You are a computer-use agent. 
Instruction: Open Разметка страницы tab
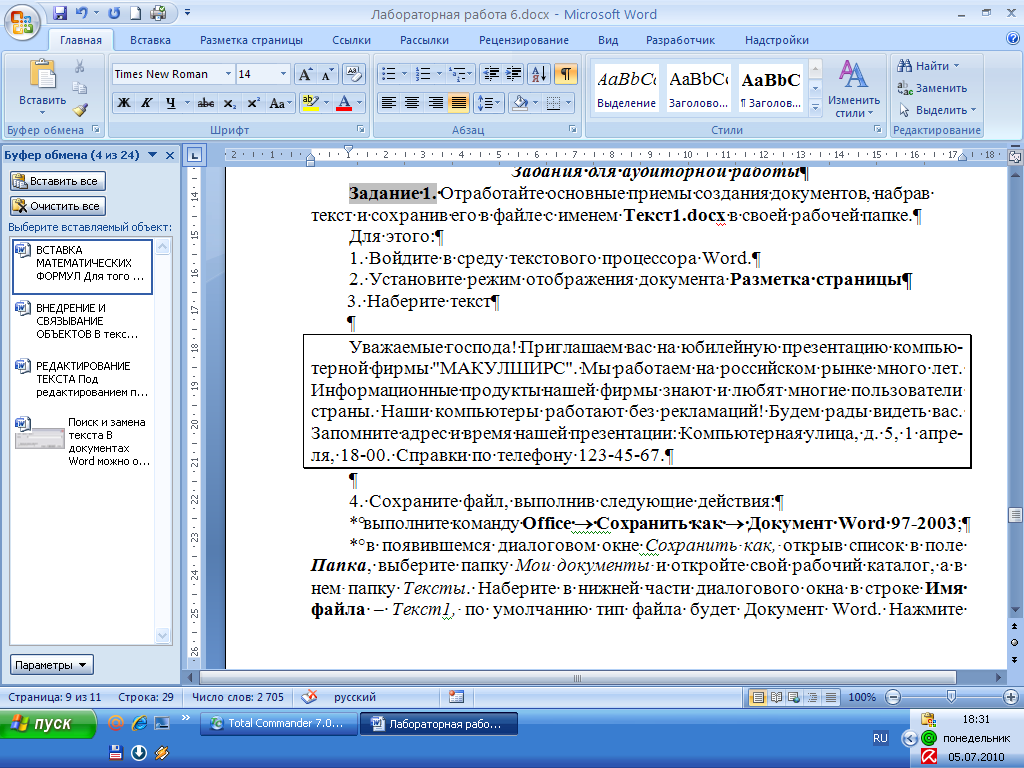tap(251, 40)
